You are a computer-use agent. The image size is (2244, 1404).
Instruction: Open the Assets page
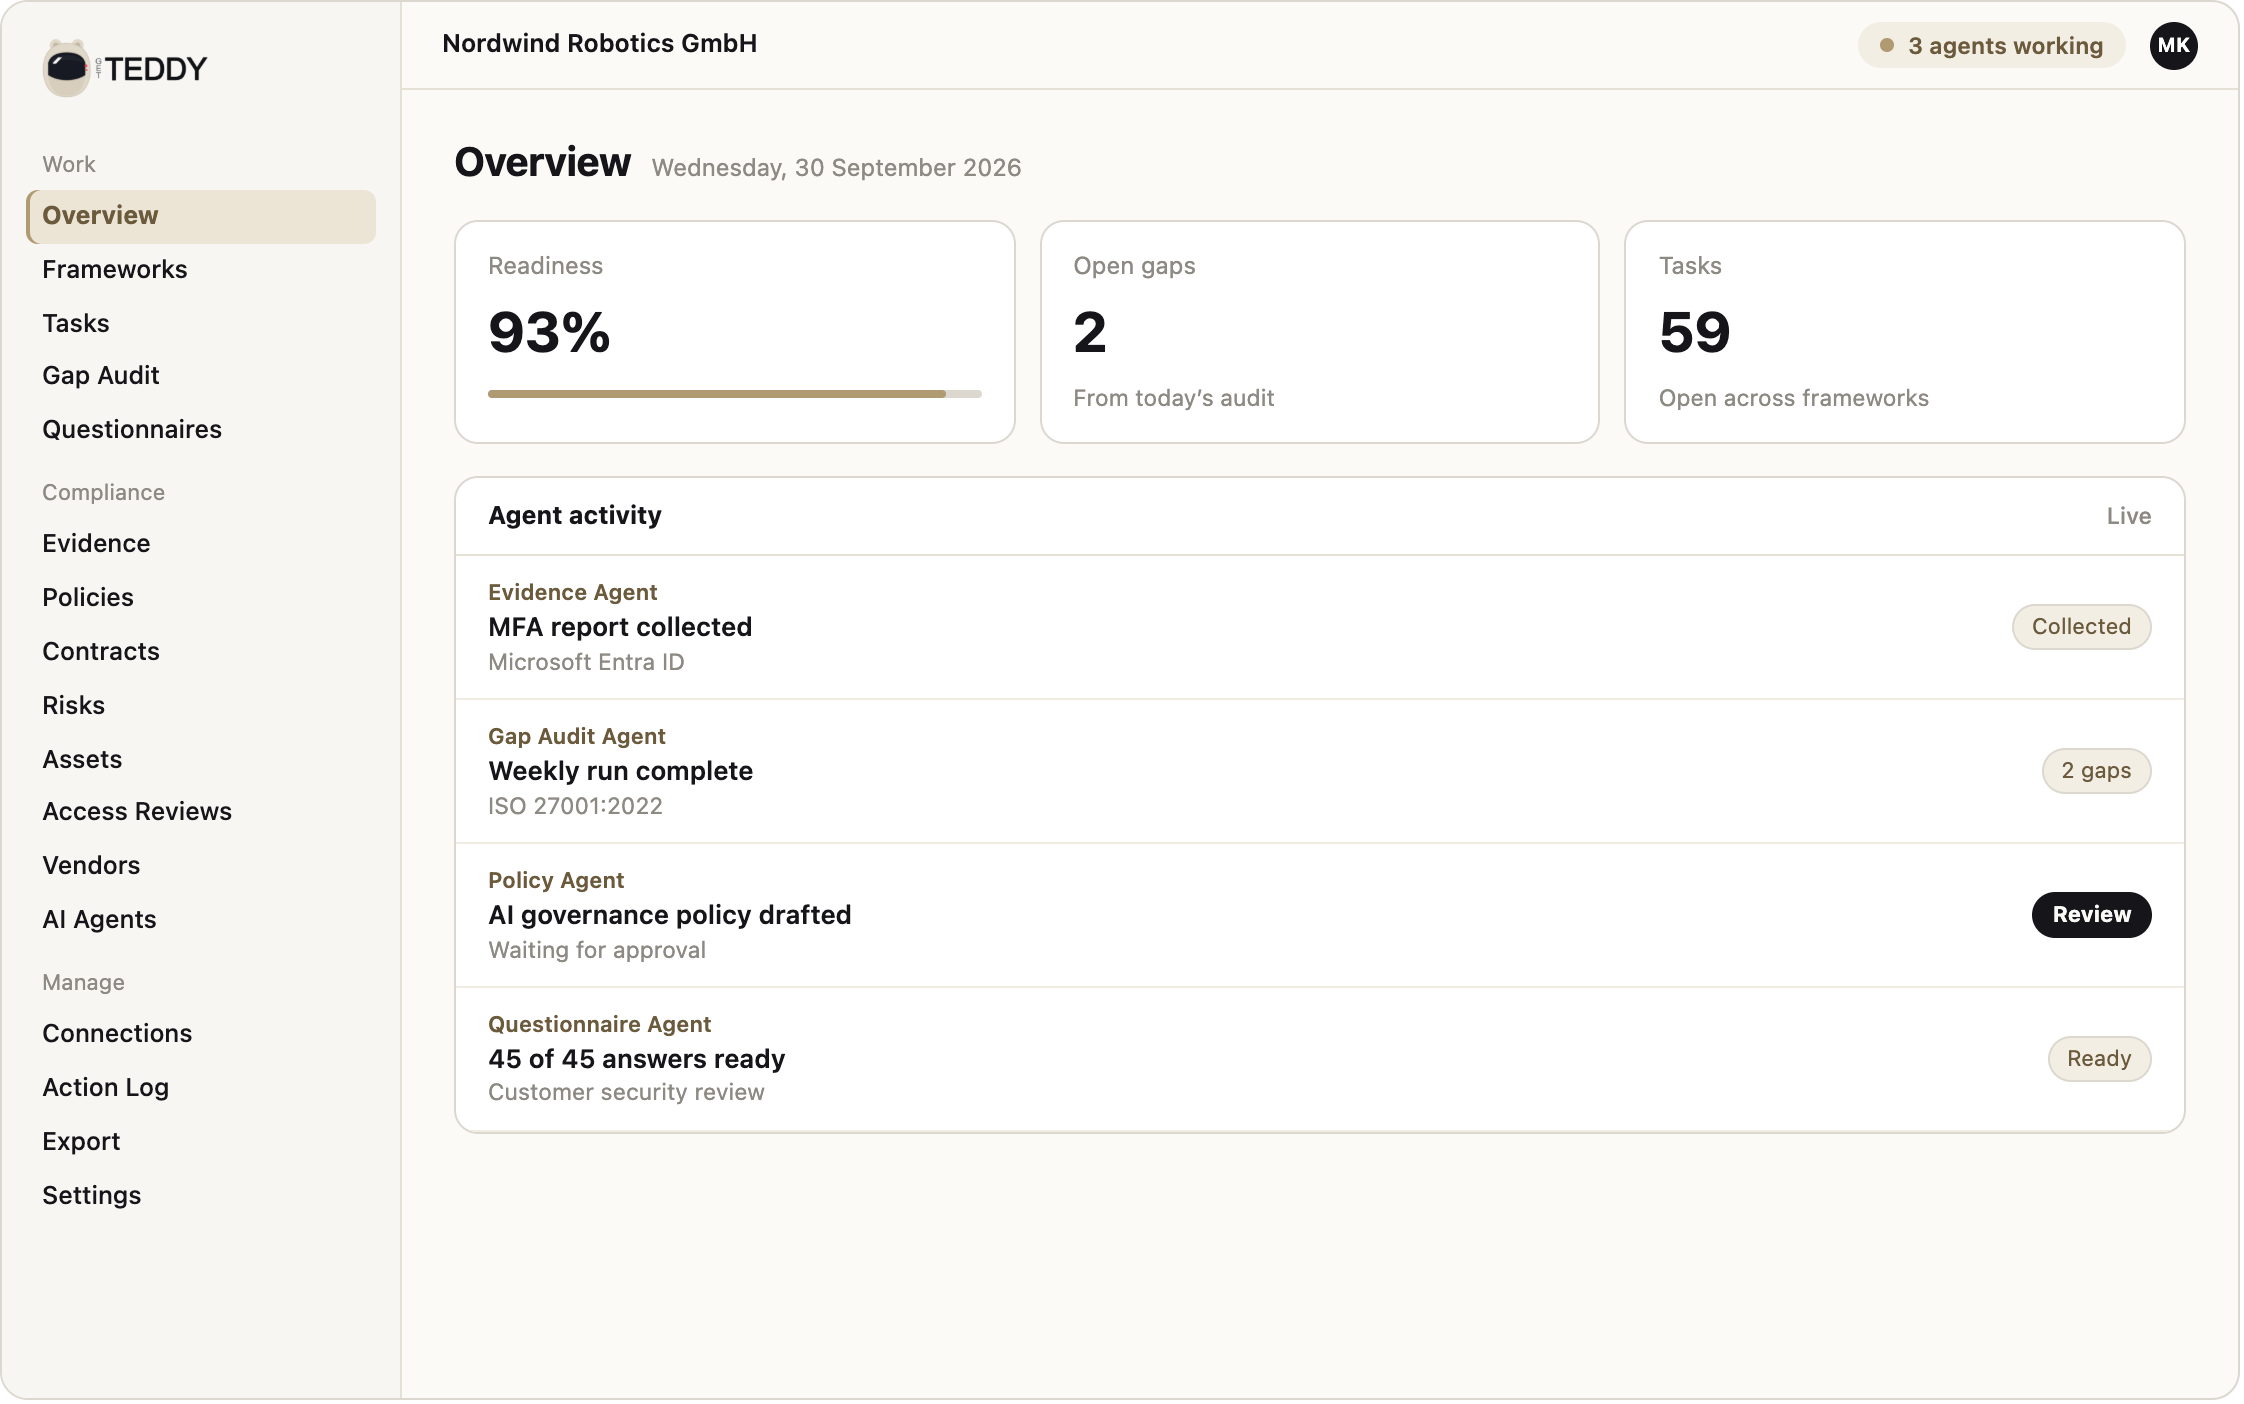click(x=82, y=759)
